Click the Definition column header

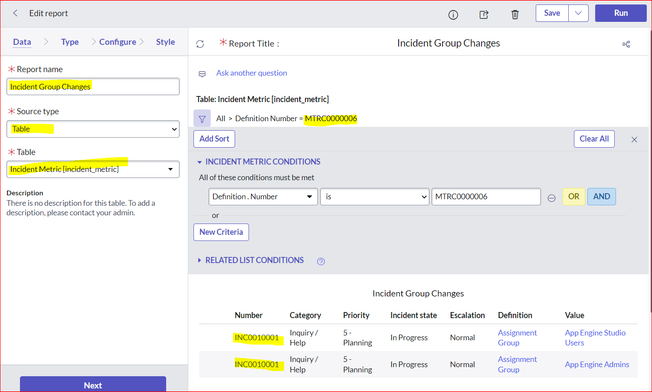coord(515,315)
